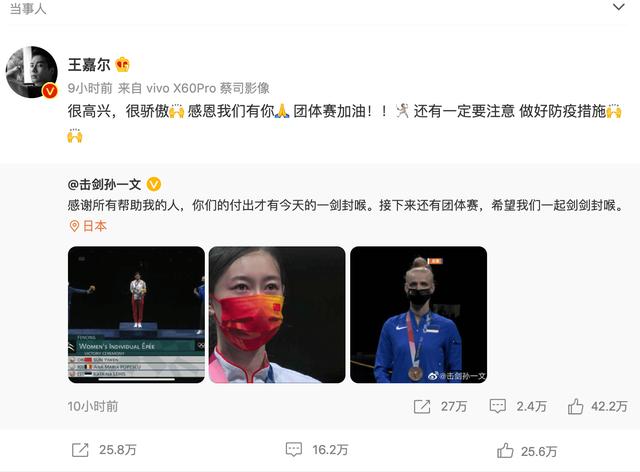Click the heart badge beside 王嘉尔
The image size is (640, 472).
click(x=122, y=65)
